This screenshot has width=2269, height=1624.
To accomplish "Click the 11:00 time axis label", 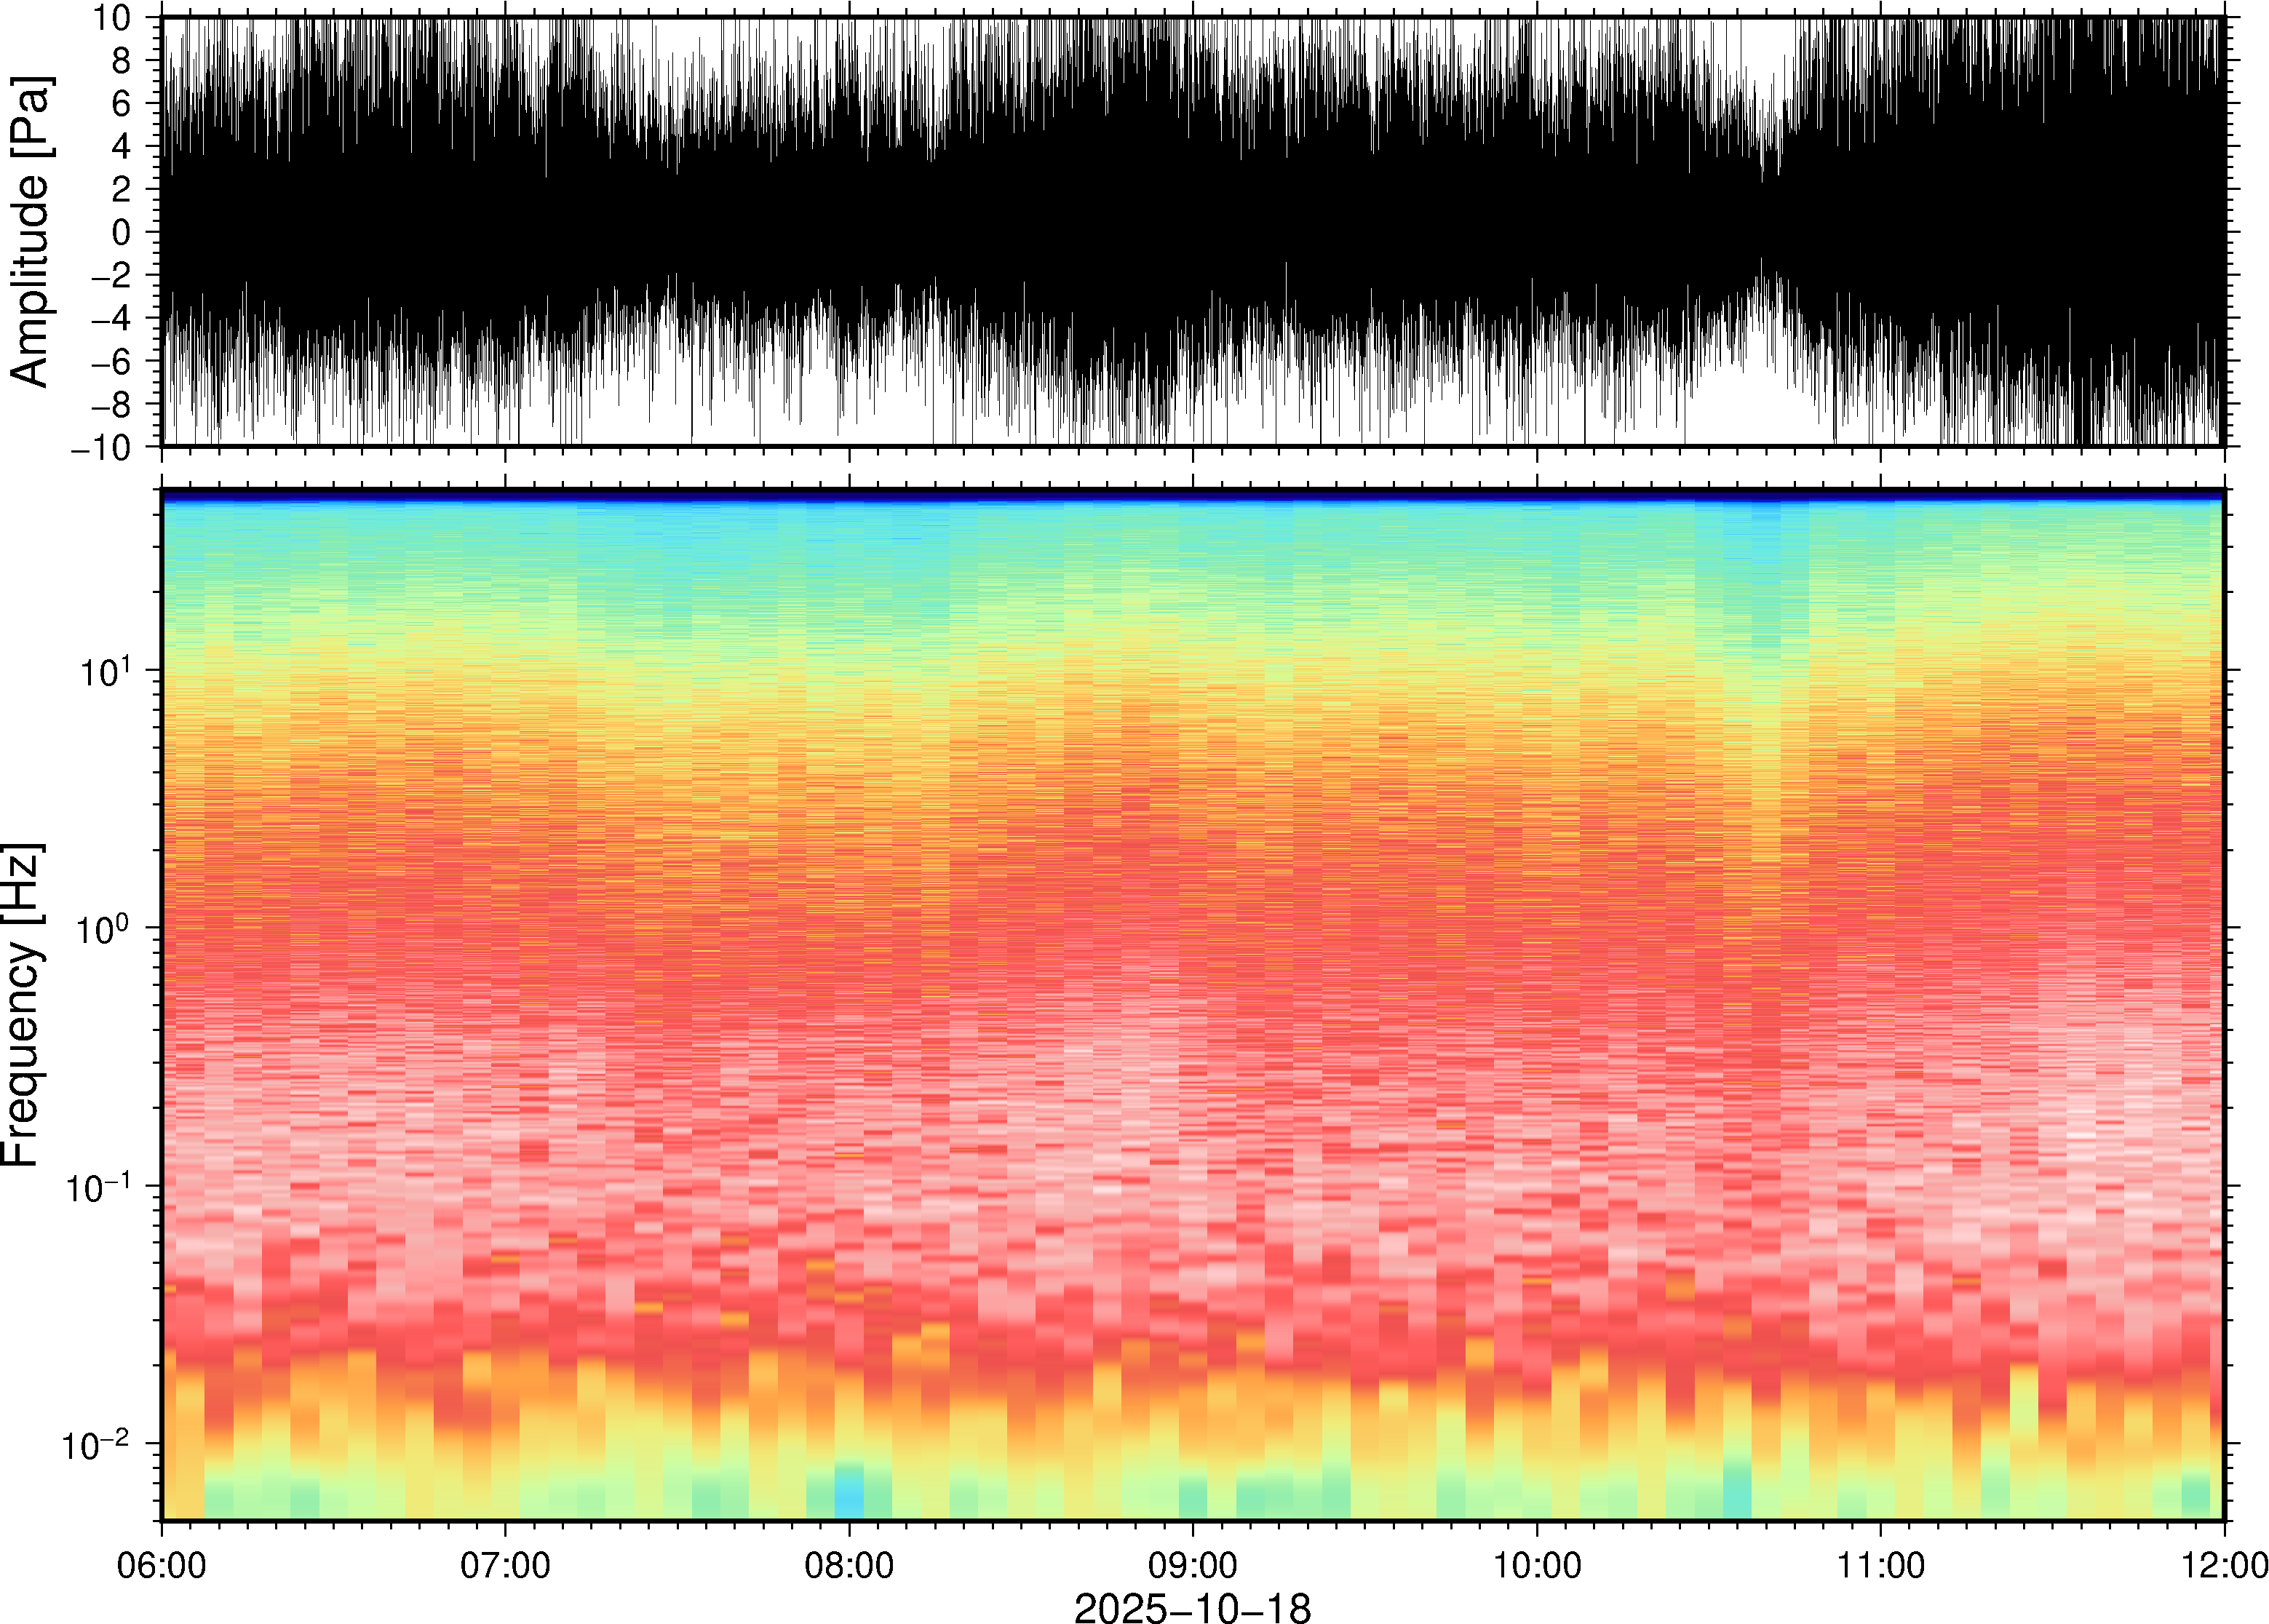I will pyautogui.click(x=1880, y=1565).
